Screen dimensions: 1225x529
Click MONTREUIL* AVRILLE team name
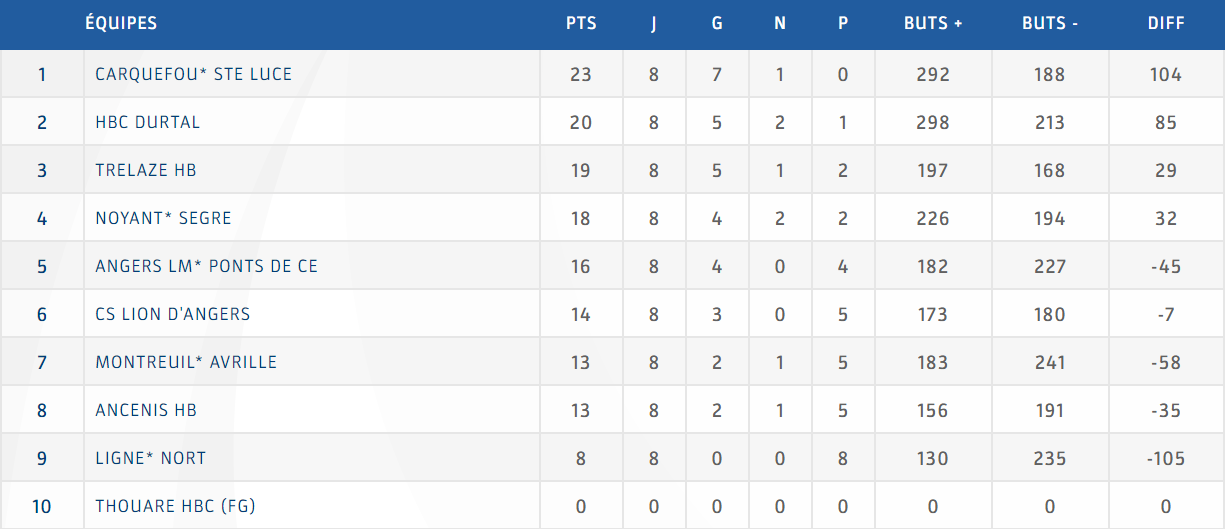pos(186,362)
